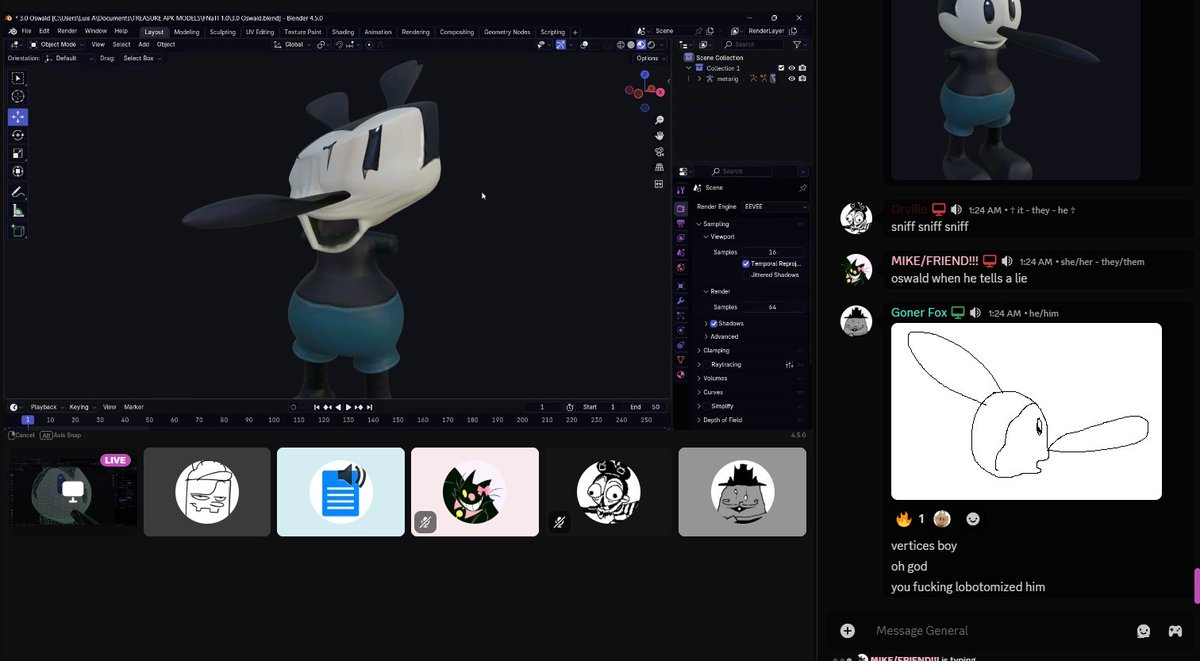Select the Select Box tool in Blender toolbar
The image size is (1200, 661).
click(x=18, y=78)
